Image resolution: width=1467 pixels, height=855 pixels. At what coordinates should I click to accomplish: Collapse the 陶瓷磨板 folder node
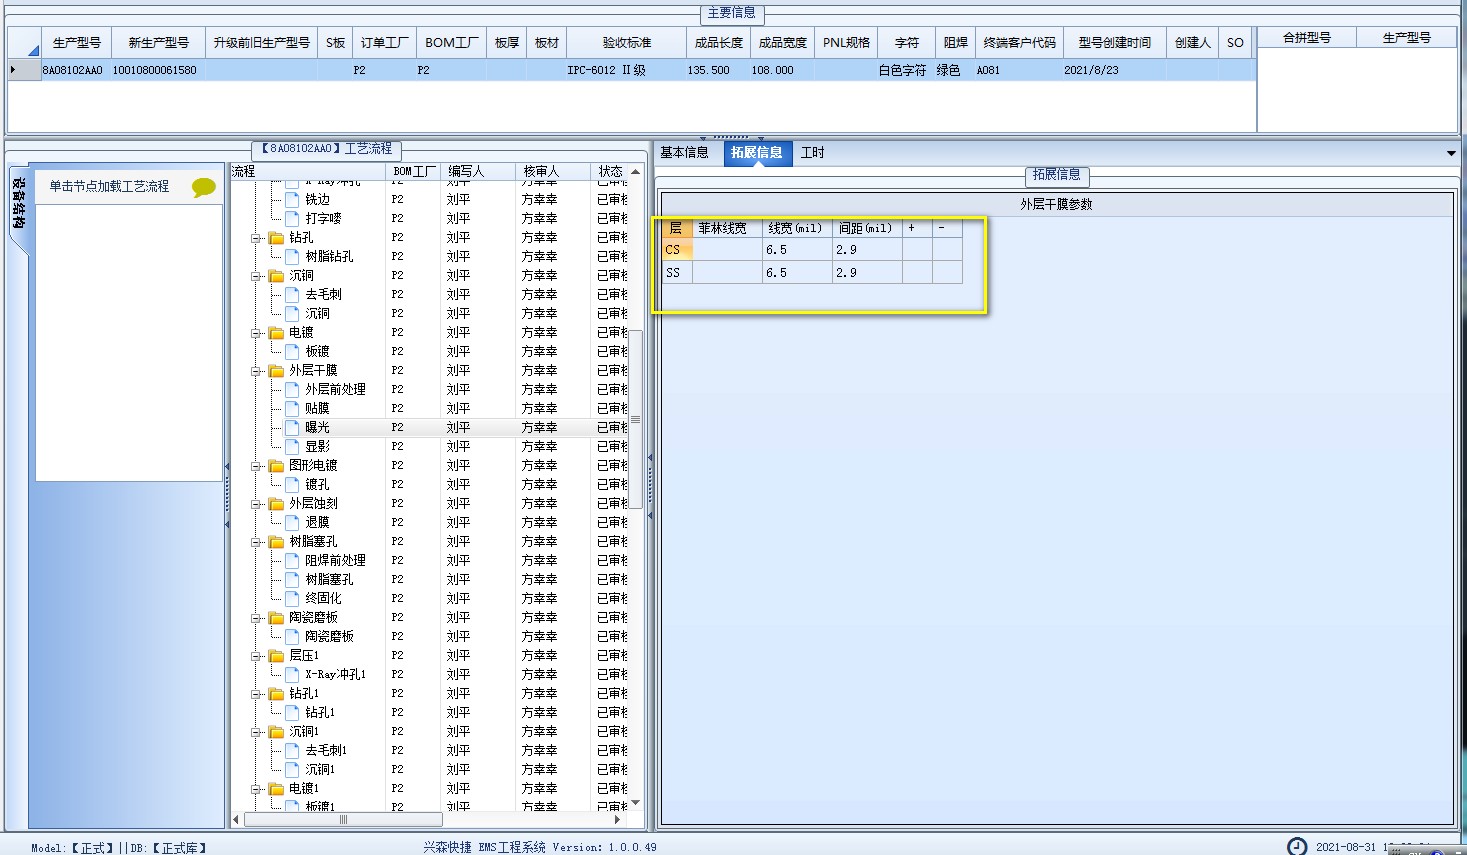257,618
